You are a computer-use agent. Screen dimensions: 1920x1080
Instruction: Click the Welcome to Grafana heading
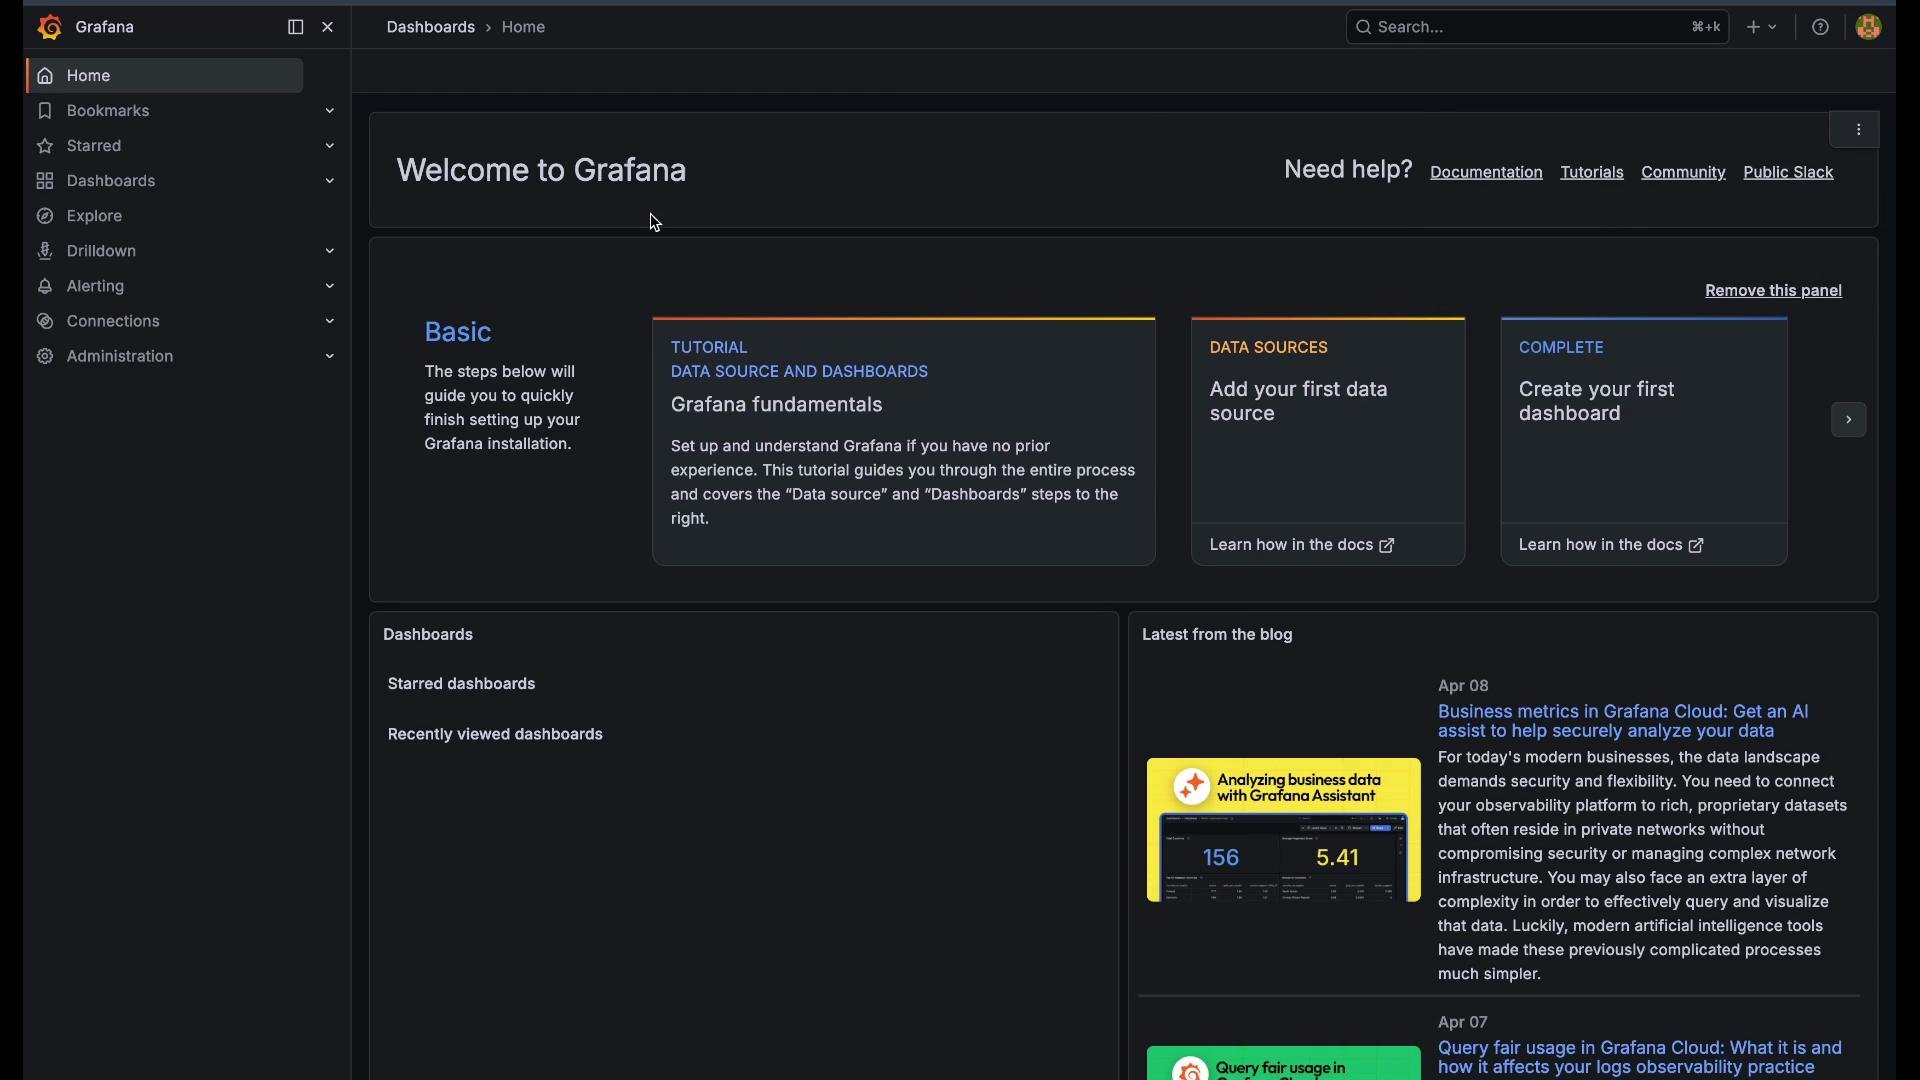[541, 171]
